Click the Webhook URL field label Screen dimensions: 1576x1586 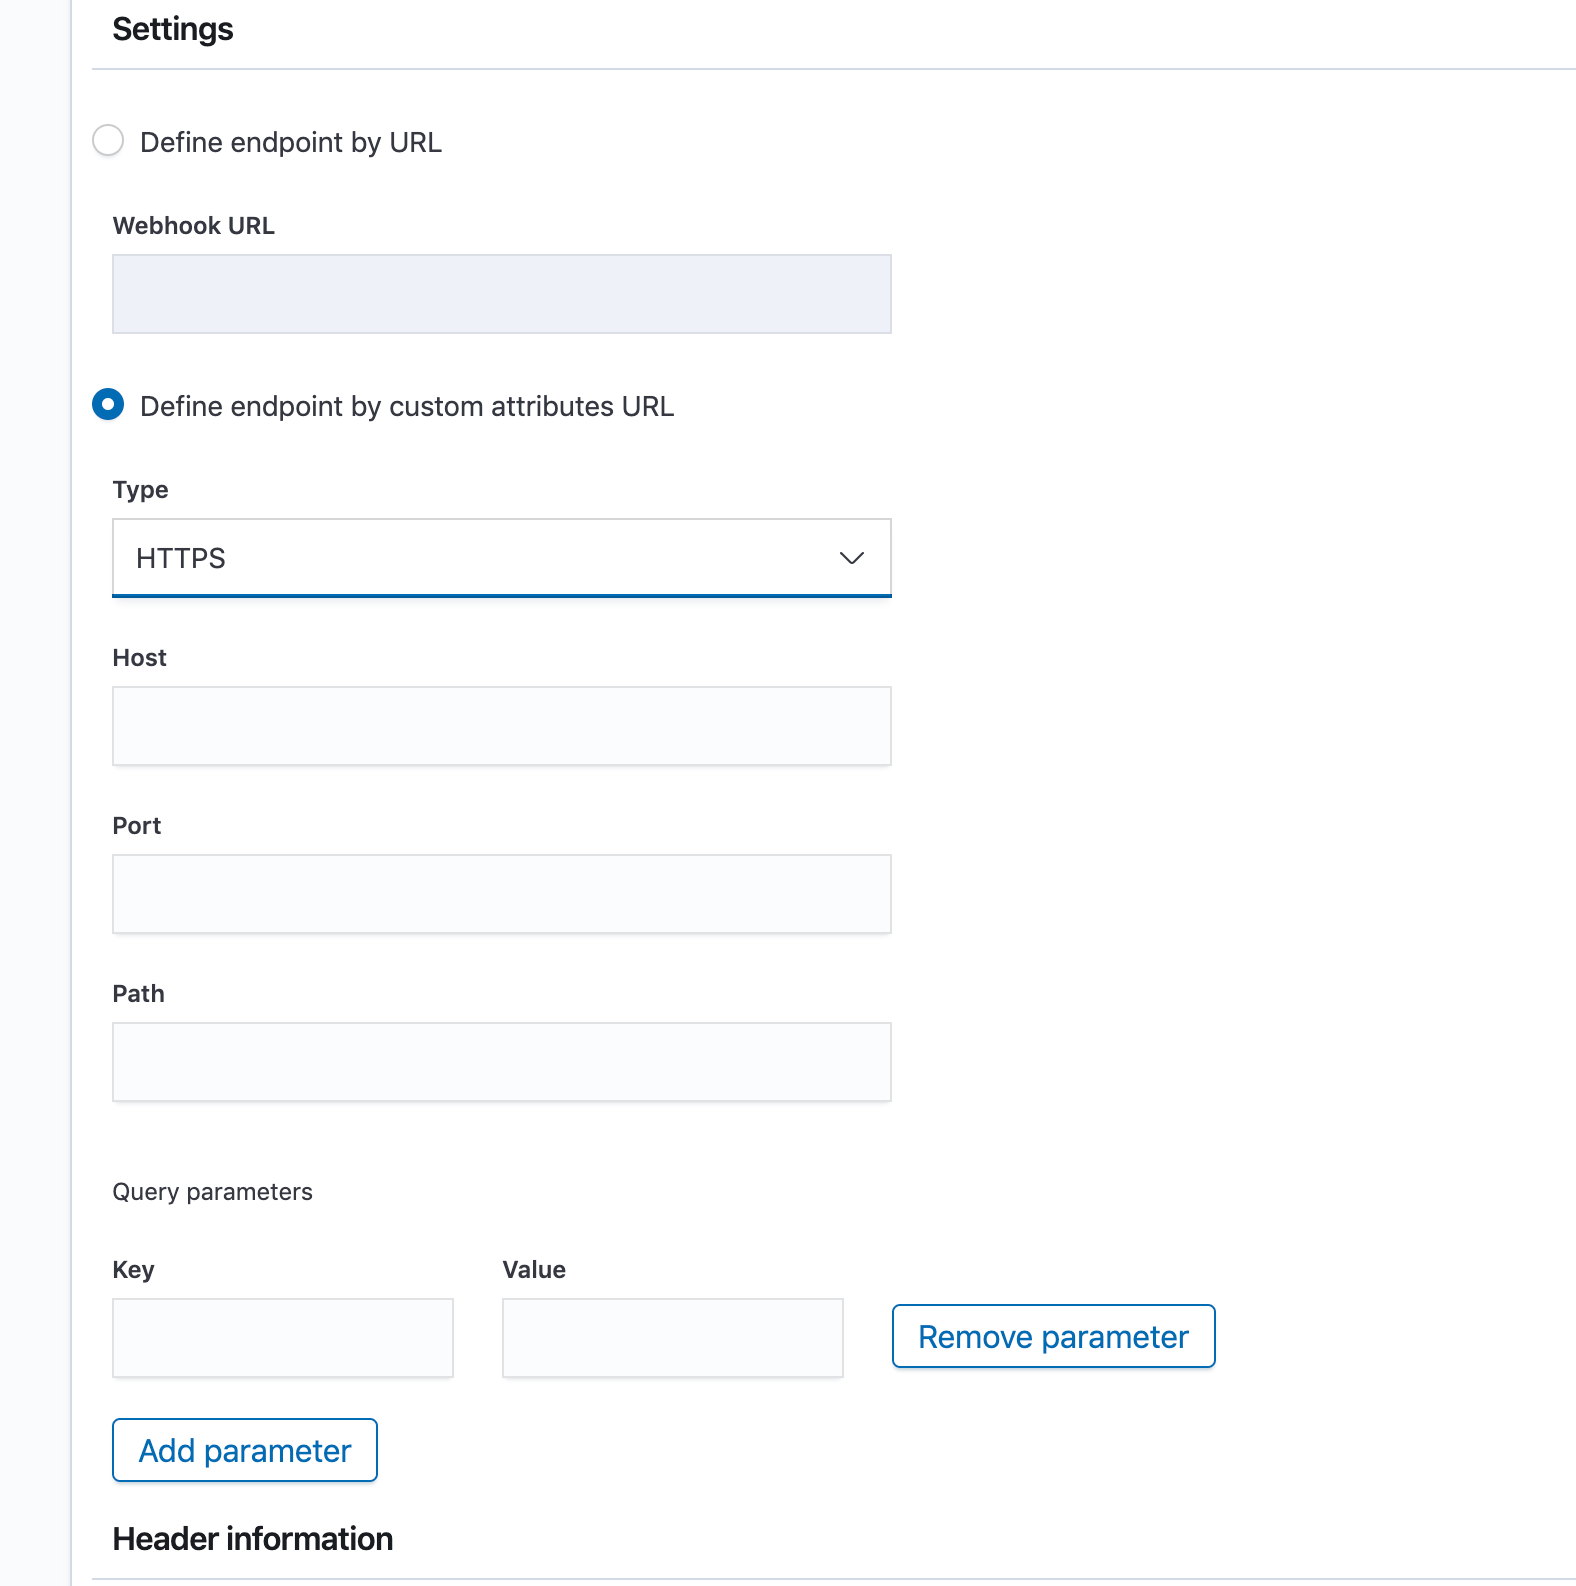tap(193, 226)
